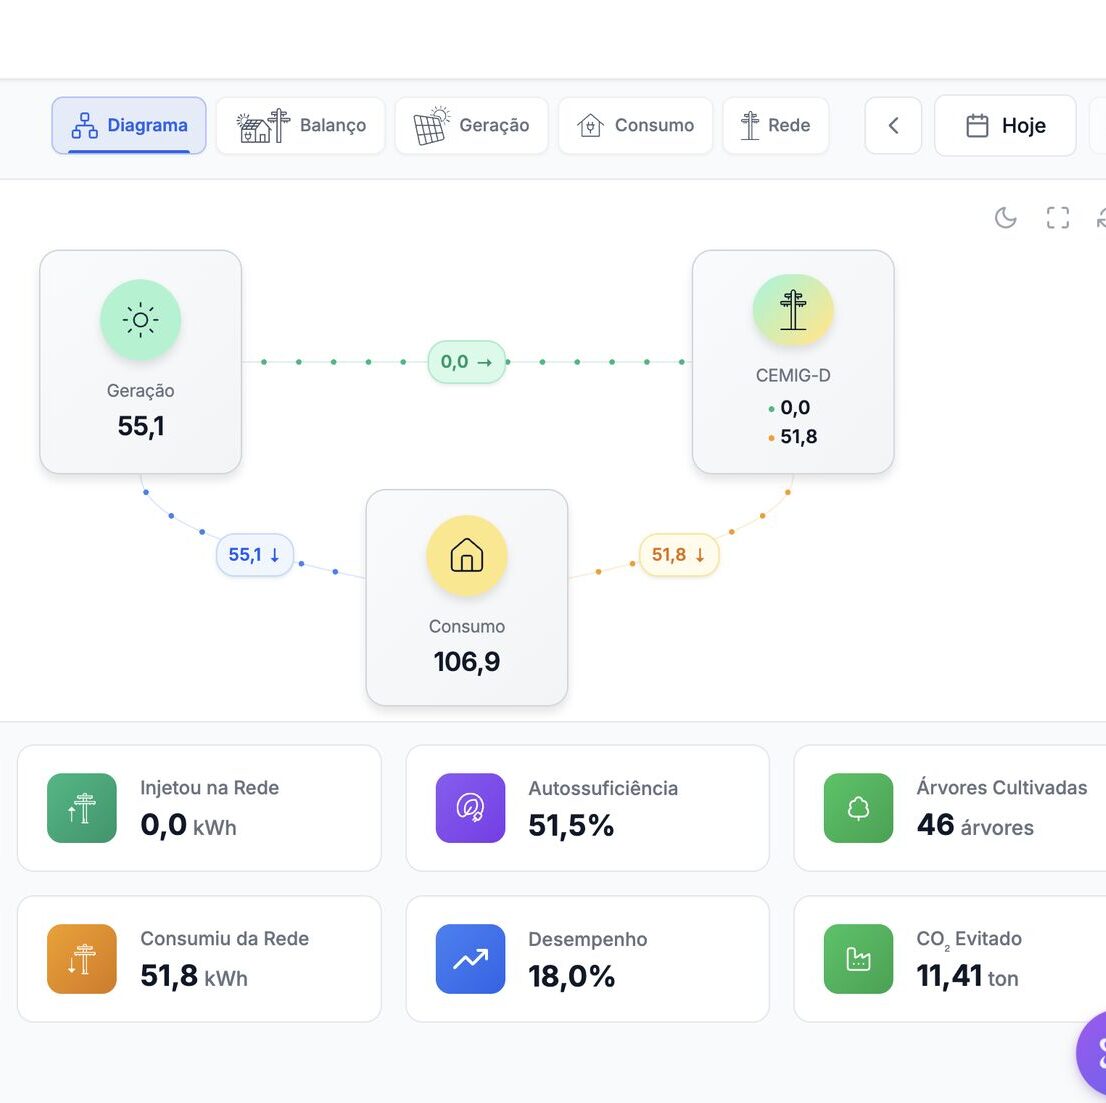Go to the Rede tab
Screen dimensions: 1106x1103
click(776, 126)
